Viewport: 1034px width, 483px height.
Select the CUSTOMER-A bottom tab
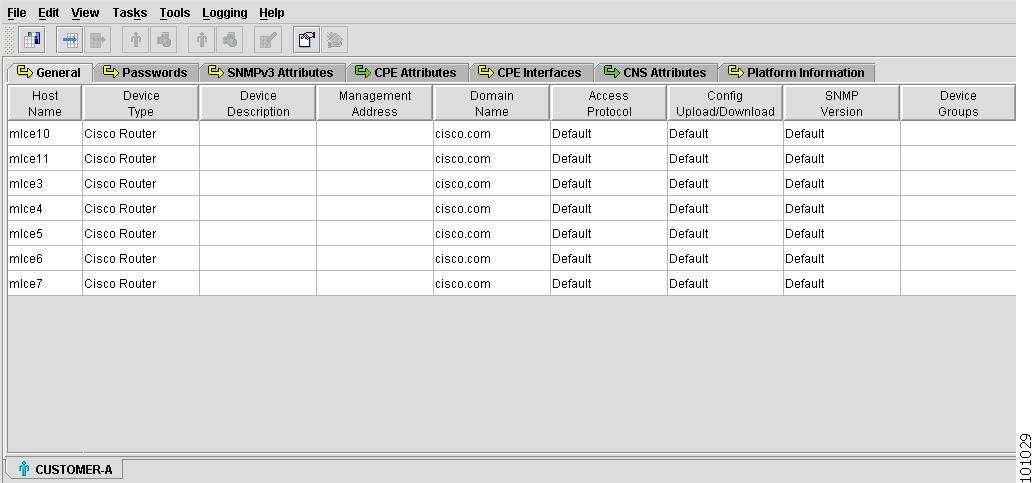click(x=65, y=470)
